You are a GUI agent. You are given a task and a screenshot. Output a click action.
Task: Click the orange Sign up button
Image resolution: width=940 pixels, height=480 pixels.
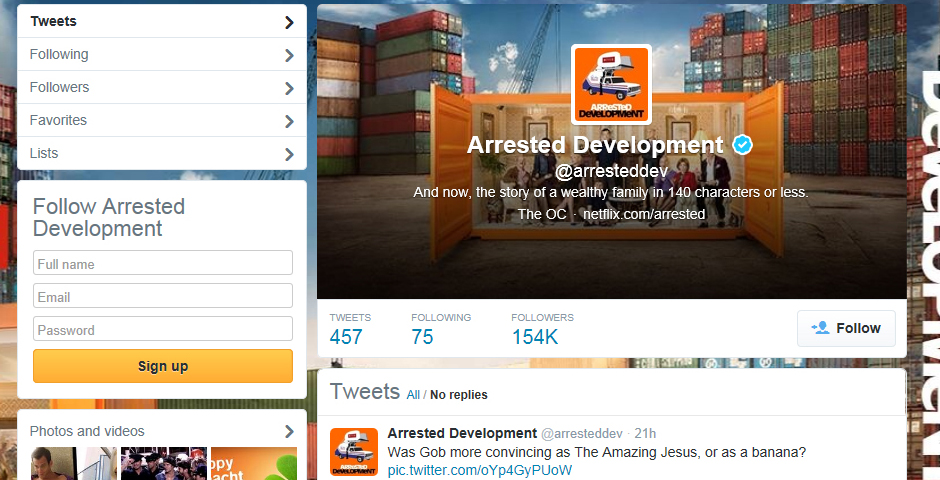coord(162,366)
